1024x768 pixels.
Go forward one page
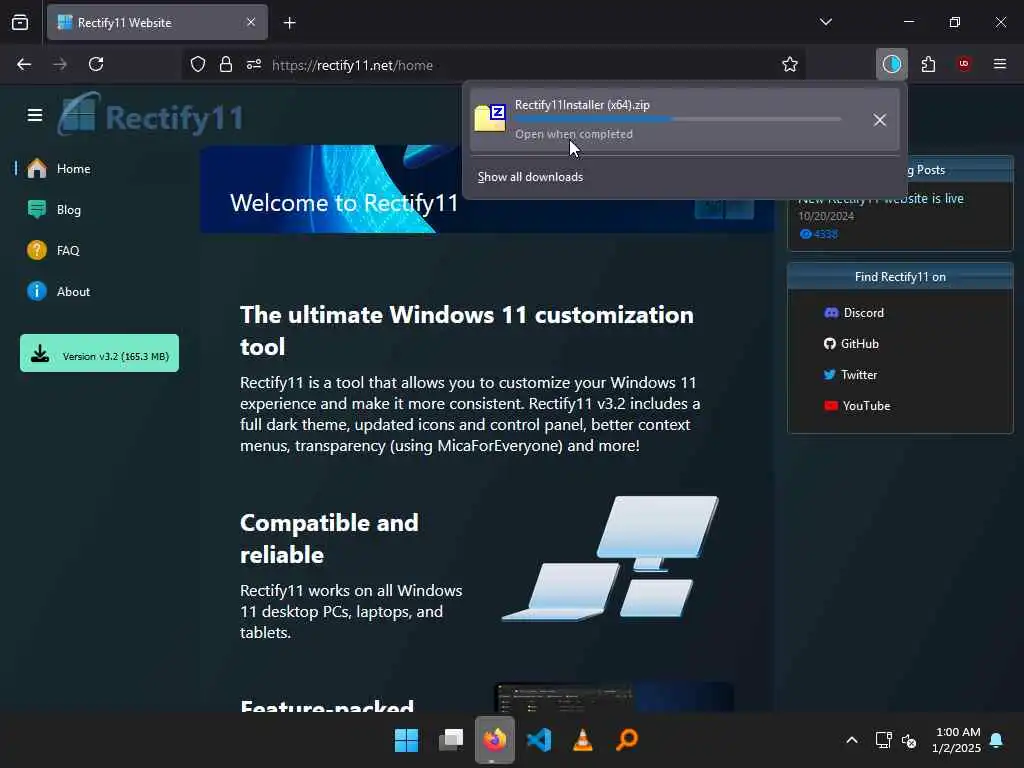click(60, 64)
